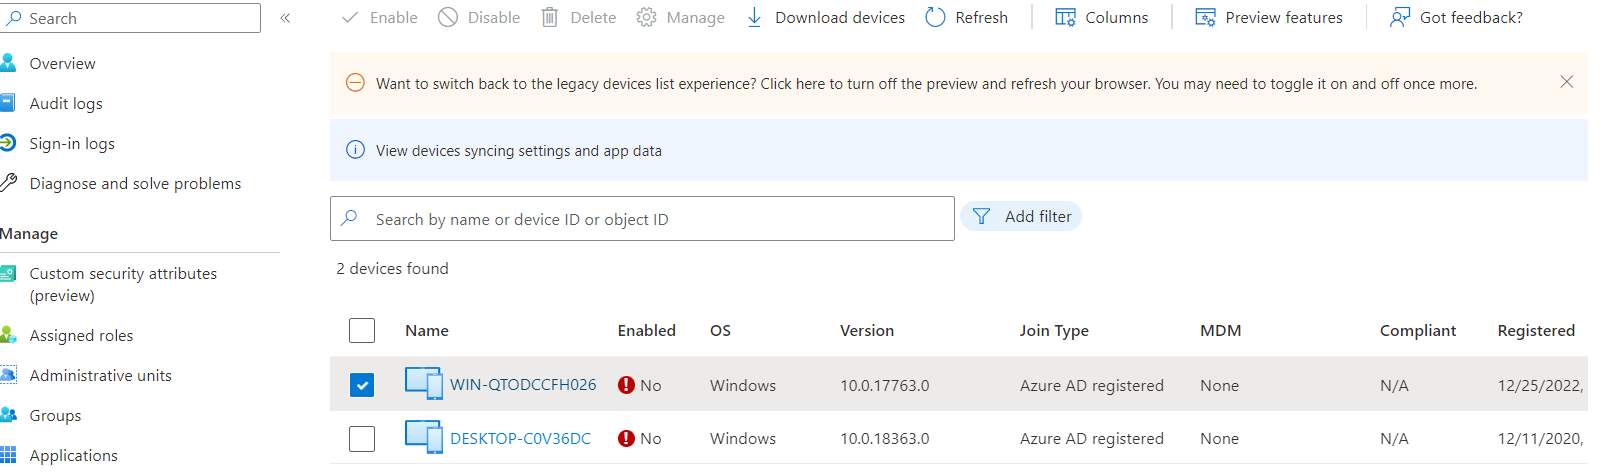Image resolution: width=1612 pixels, height=474 pixels.
Task: Click the info icon in the blue banner
Action: (x=355, y=150)
